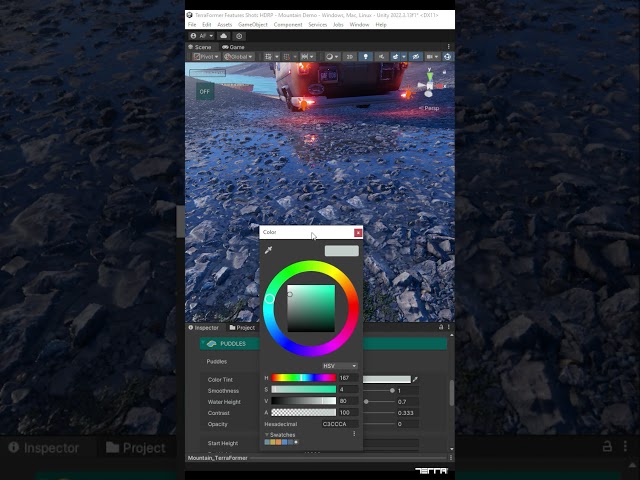This screenshot has width=640, height=480.
Task: Expand the scene camera dropdown arrow
Action: (436, 57)
